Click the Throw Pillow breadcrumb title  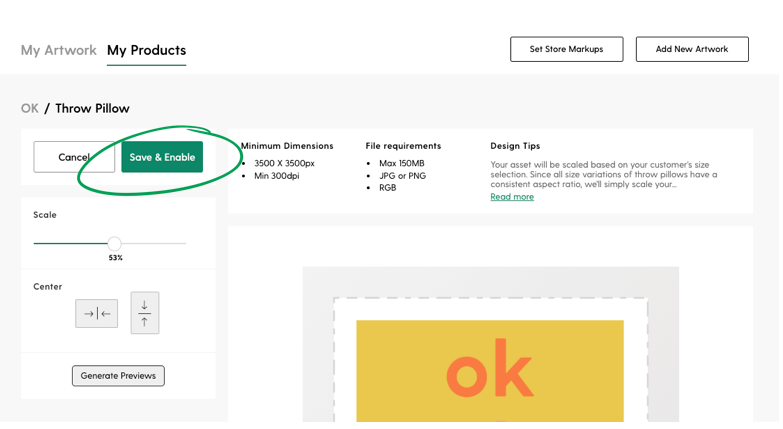pos(92,108)
